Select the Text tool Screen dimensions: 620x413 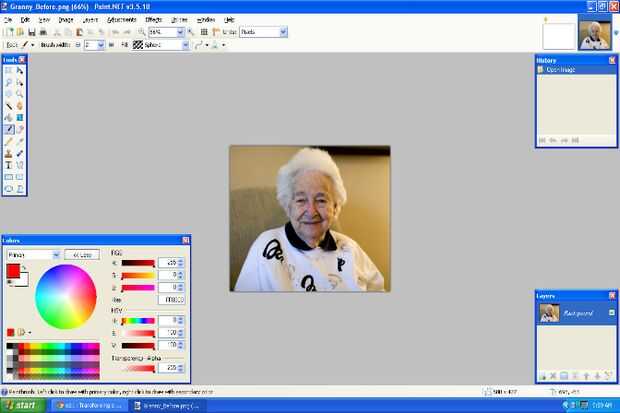(x=9, y=165)
